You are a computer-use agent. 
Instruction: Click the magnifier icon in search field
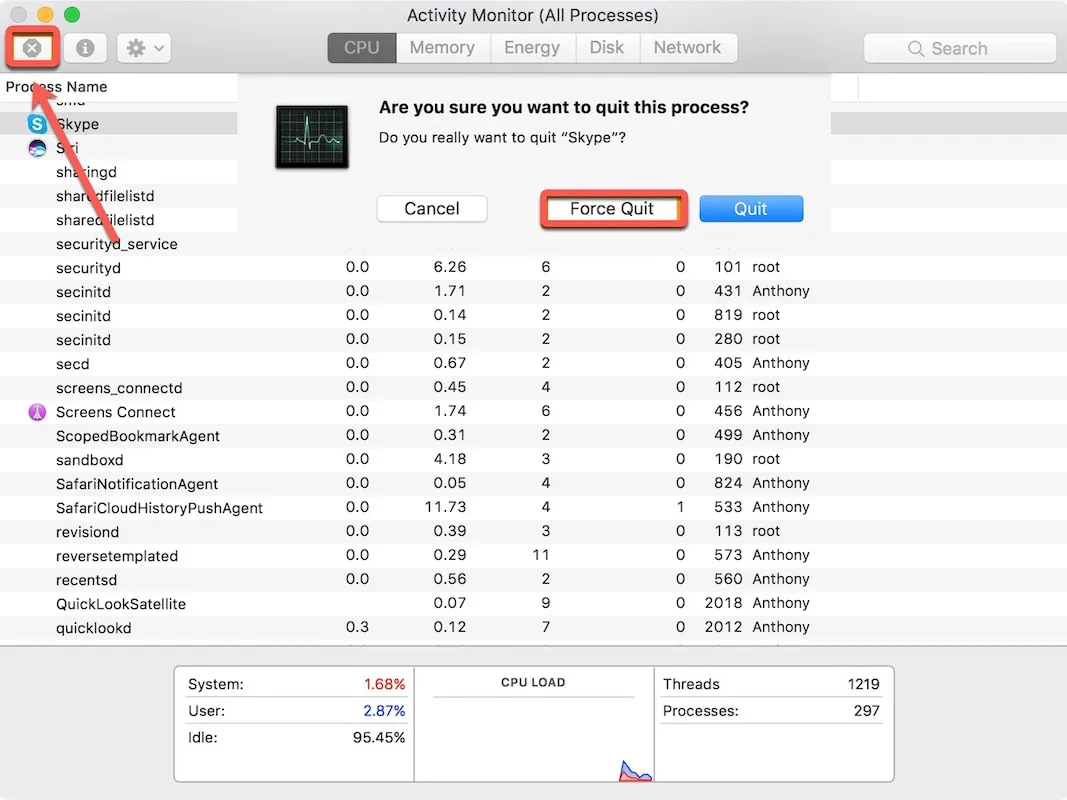point(915,48)
